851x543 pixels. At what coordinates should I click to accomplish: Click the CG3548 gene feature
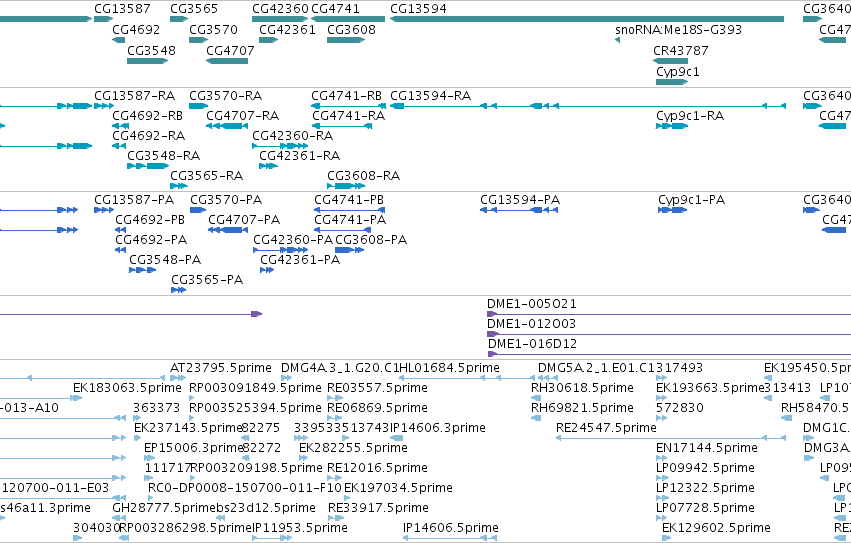pos(148,61)
